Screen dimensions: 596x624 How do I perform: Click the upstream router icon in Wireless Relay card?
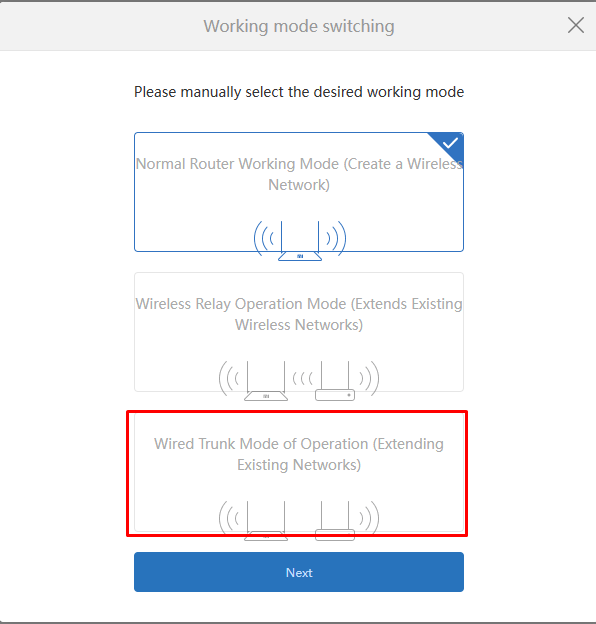335,381
